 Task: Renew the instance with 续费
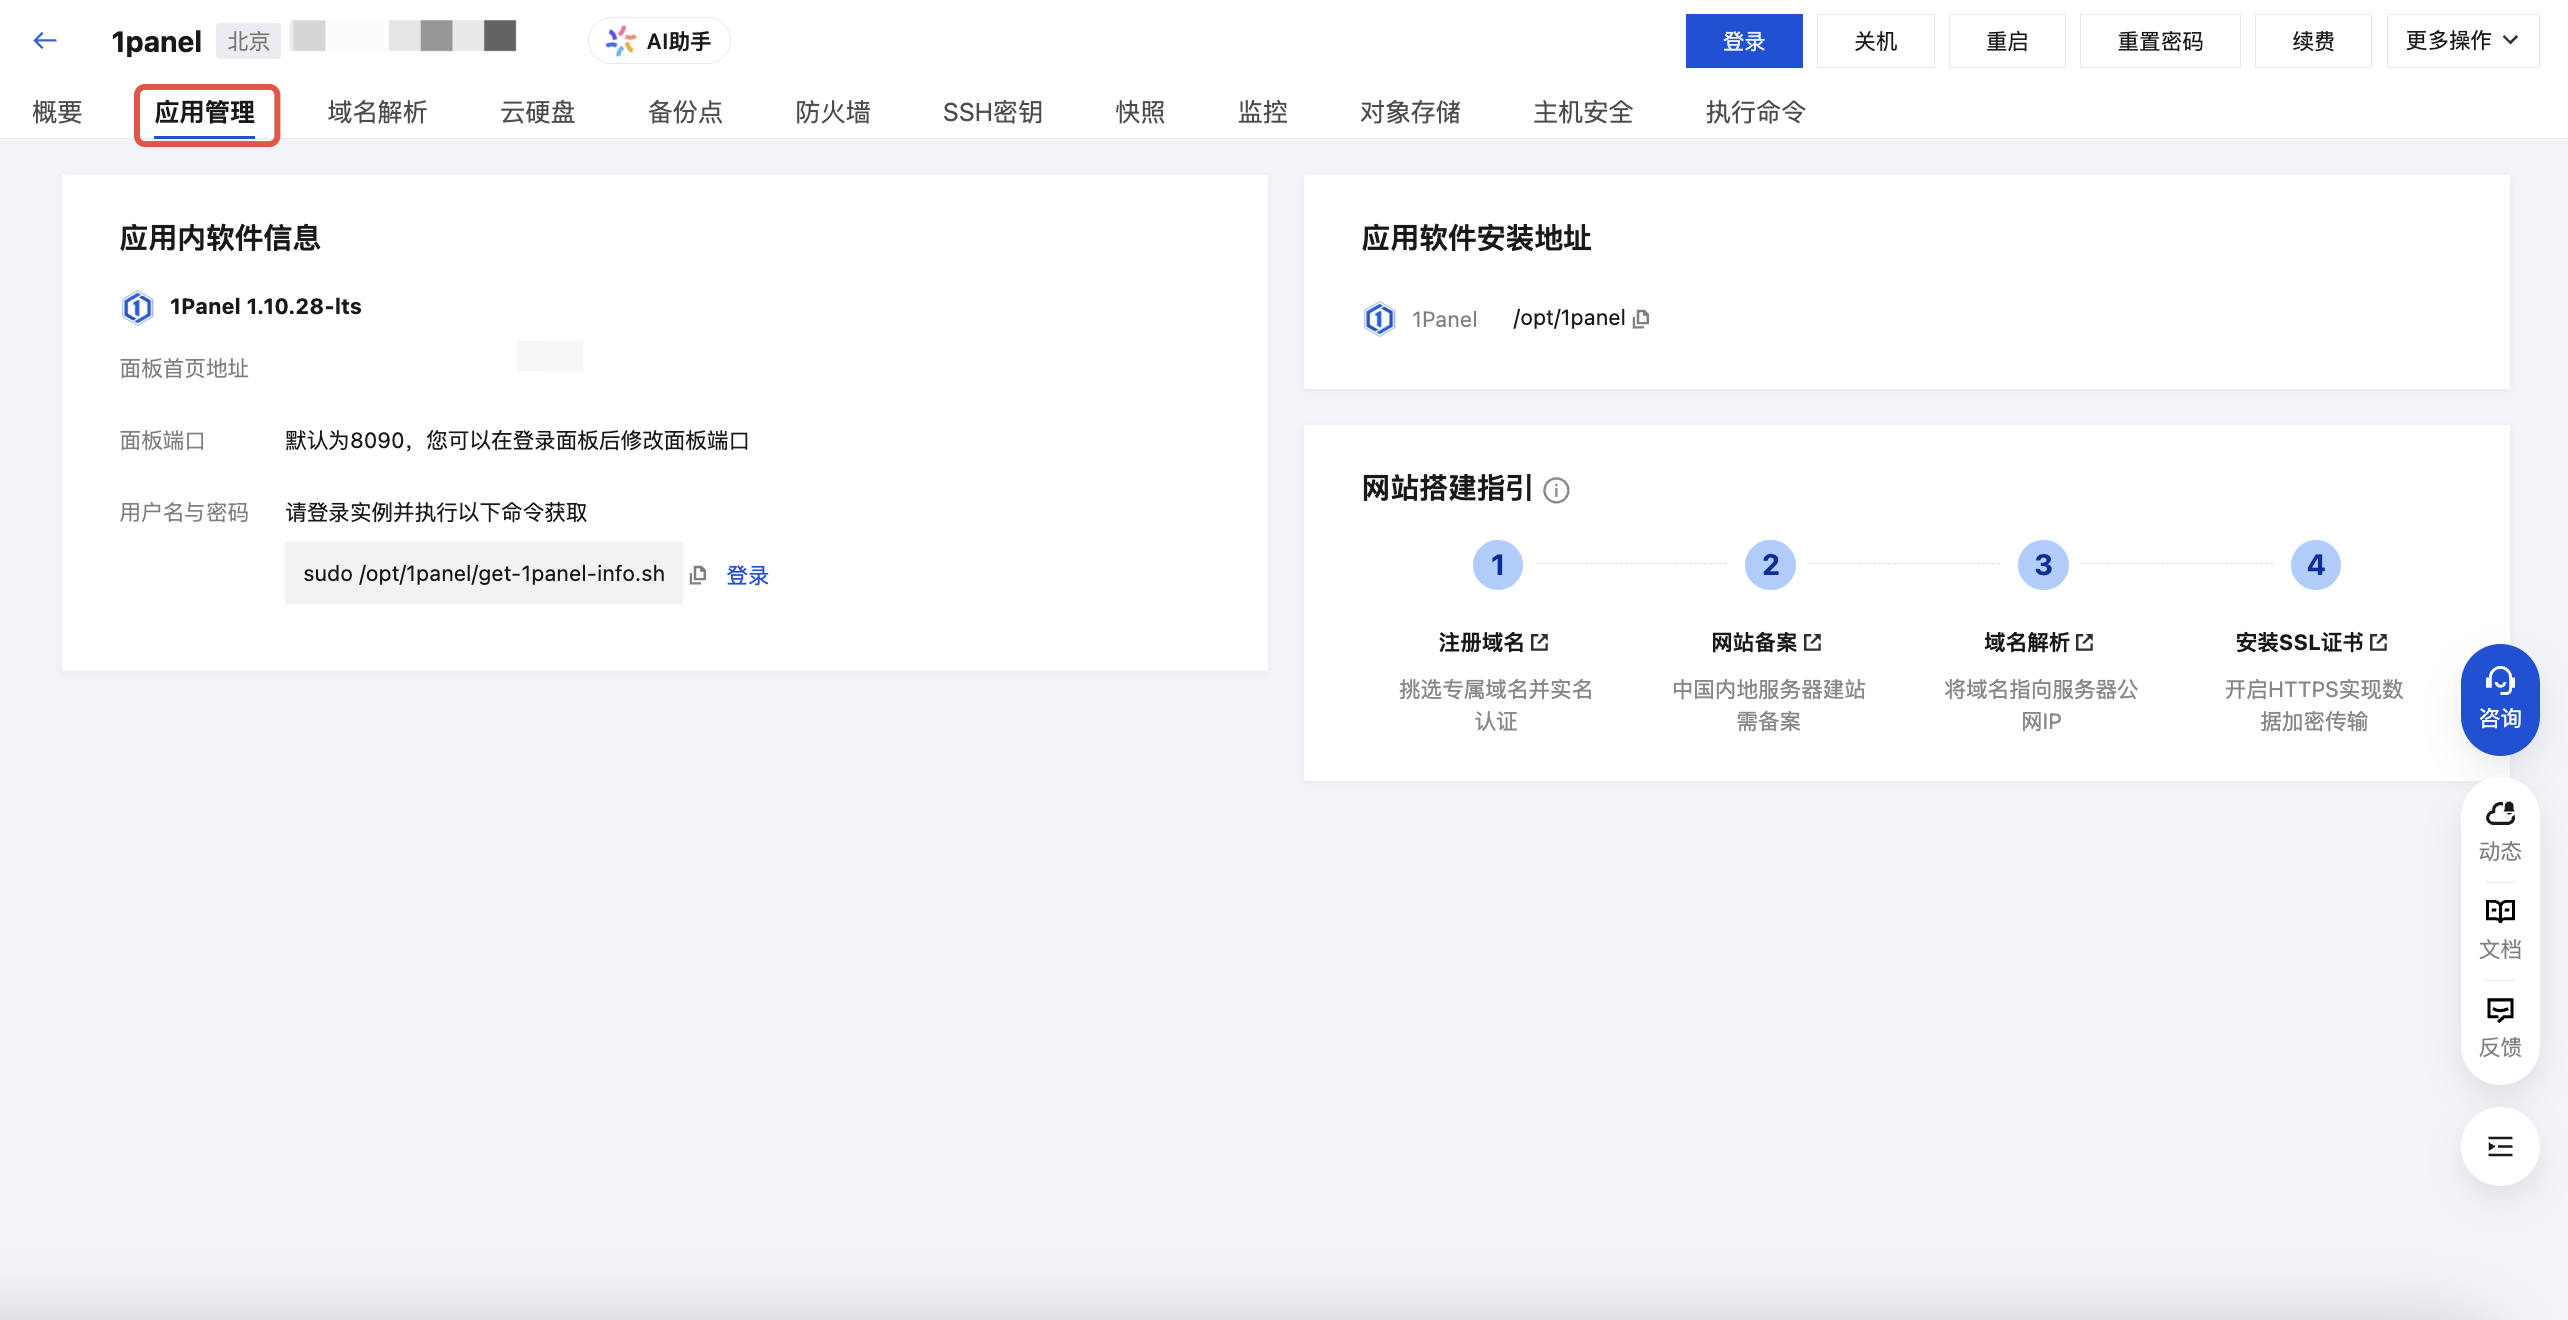point(2313,41)
